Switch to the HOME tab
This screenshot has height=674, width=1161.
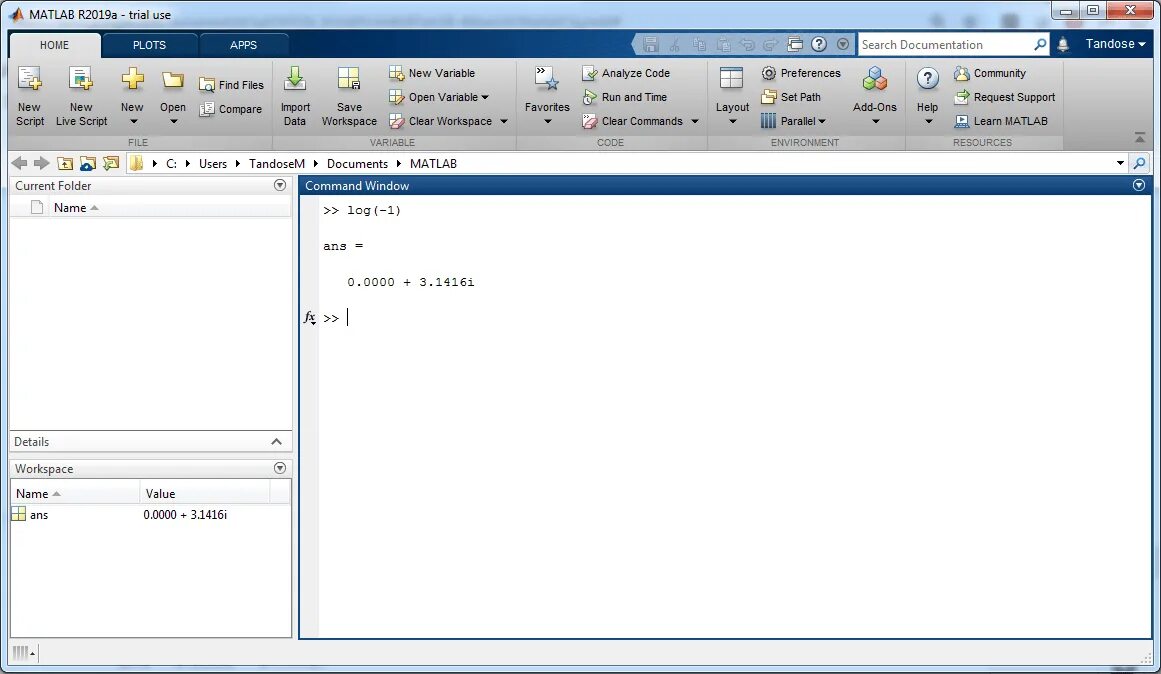tap(54, 45)
